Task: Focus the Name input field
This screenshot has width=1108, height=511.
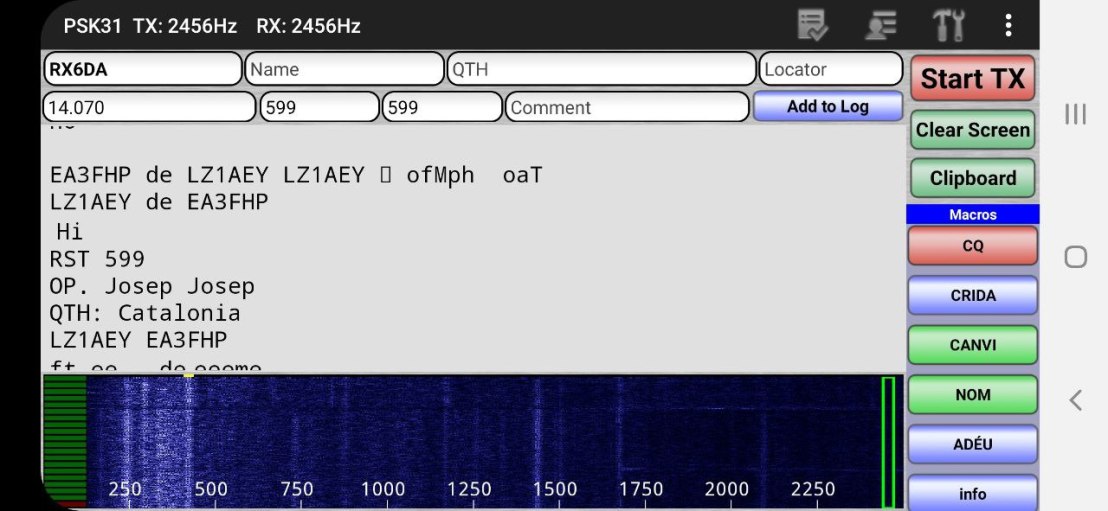Action: (344, 70)
